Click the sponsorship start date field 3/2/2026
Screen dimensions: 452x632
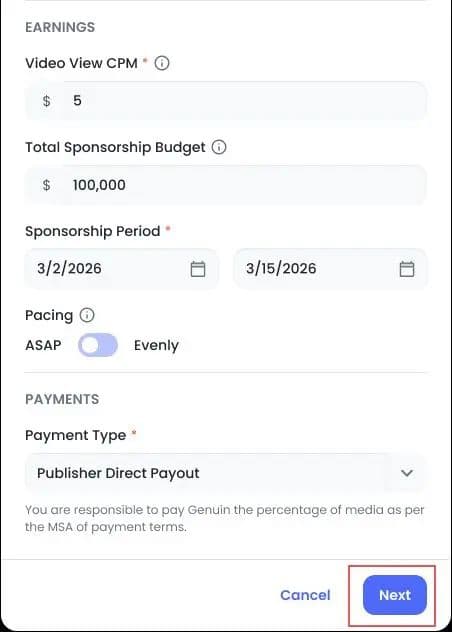121,269
